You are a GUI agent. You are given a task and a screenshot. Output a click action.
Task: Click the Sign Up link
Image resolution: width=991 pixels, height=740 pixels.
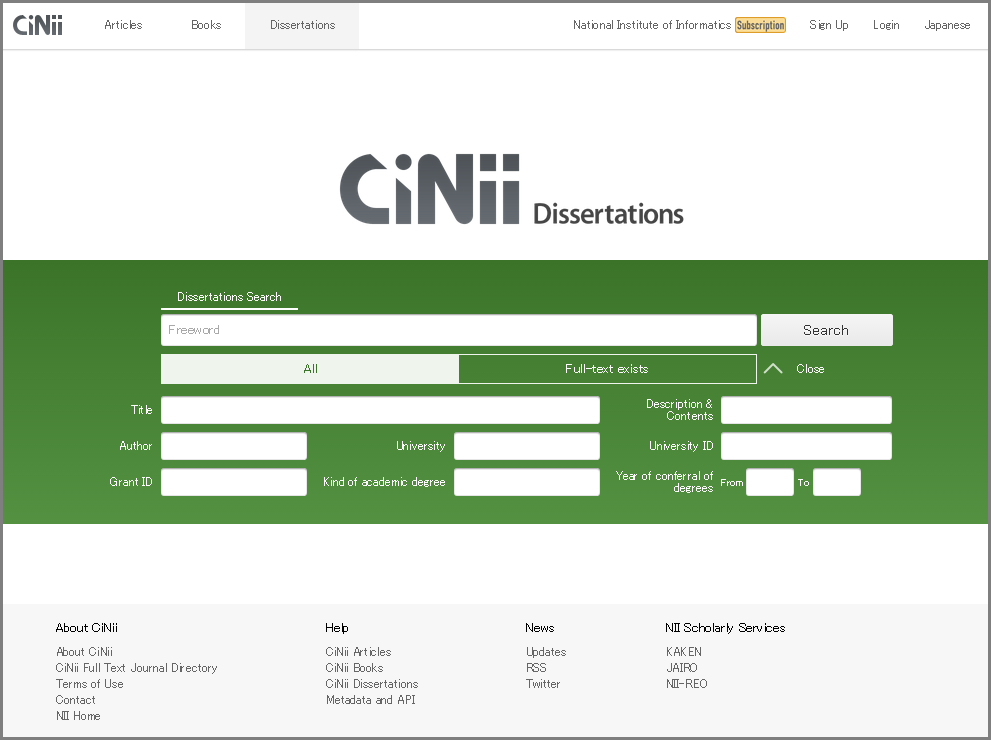829,25
